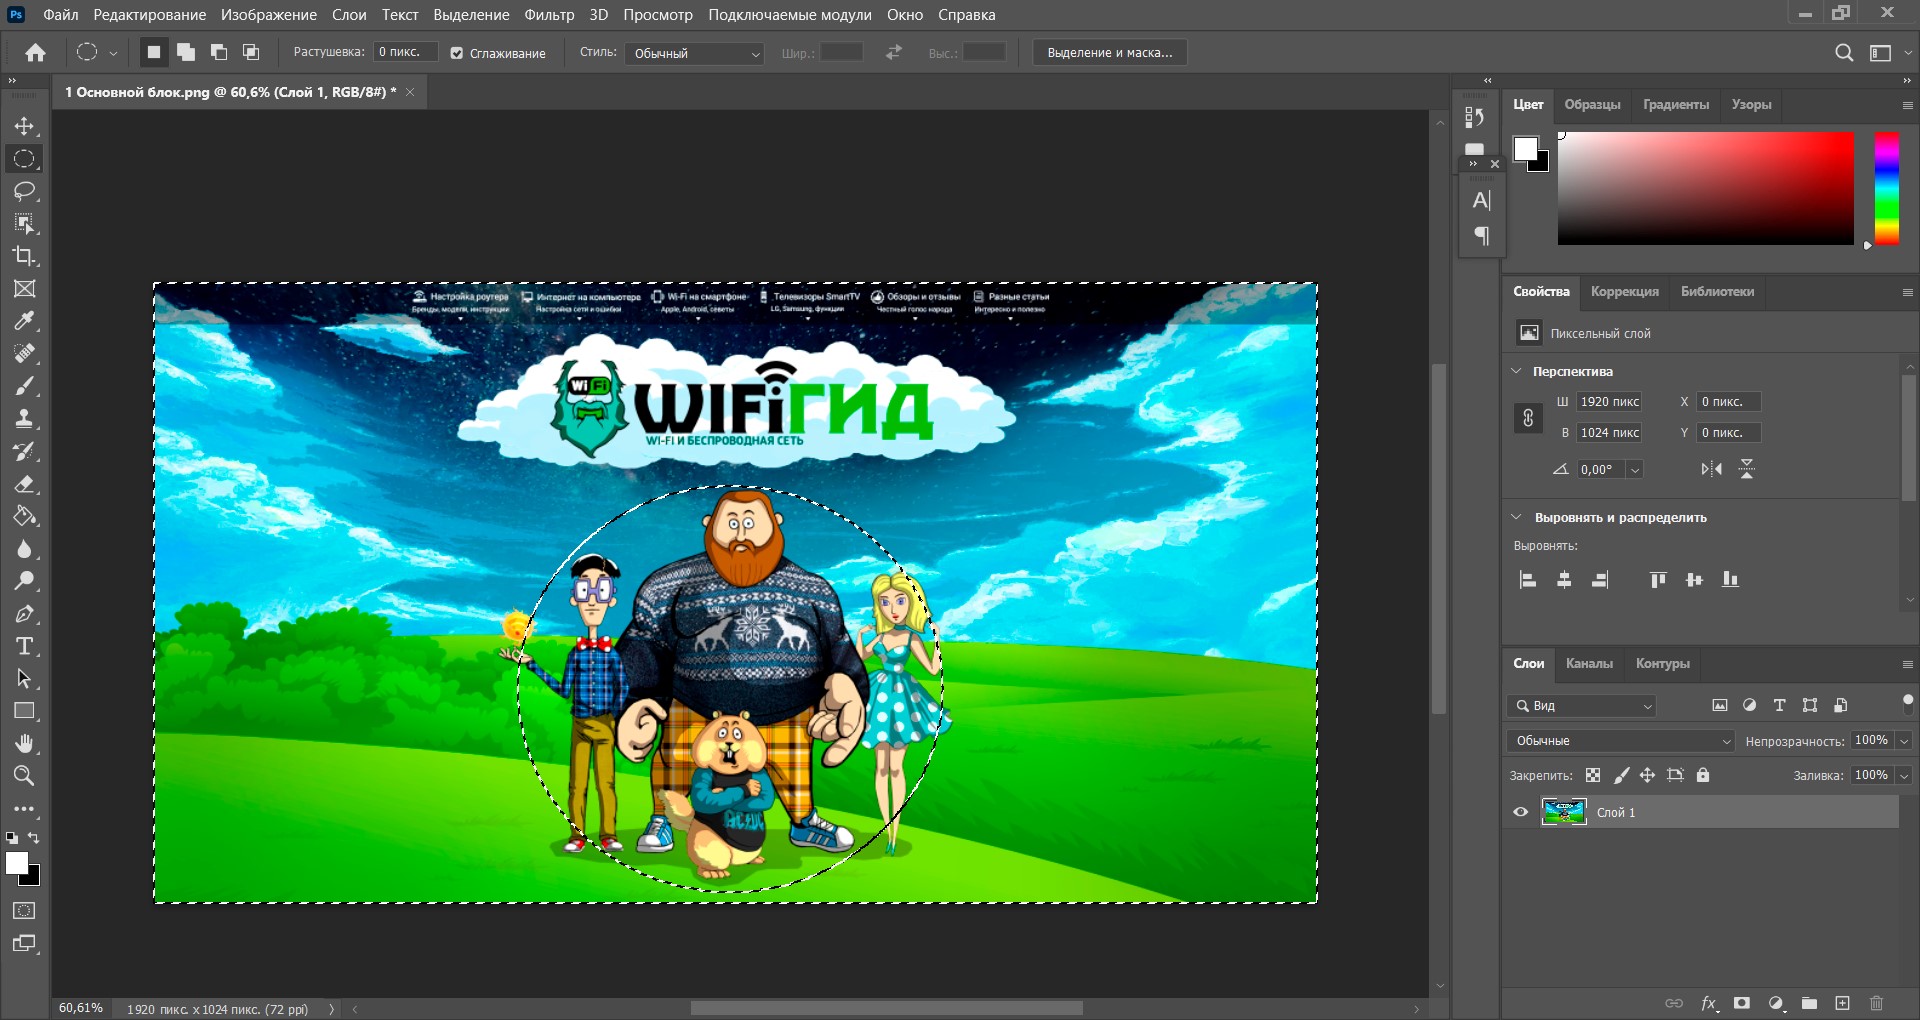
Task: Hide Слой 1 with eye icon
Action: point(1520,812)
